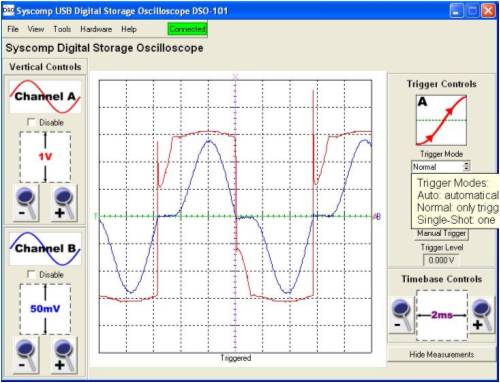Zoom in Channel A vertical scale
Screen dimensions: 500x383
pyautogui.click(x=64, y=203)
